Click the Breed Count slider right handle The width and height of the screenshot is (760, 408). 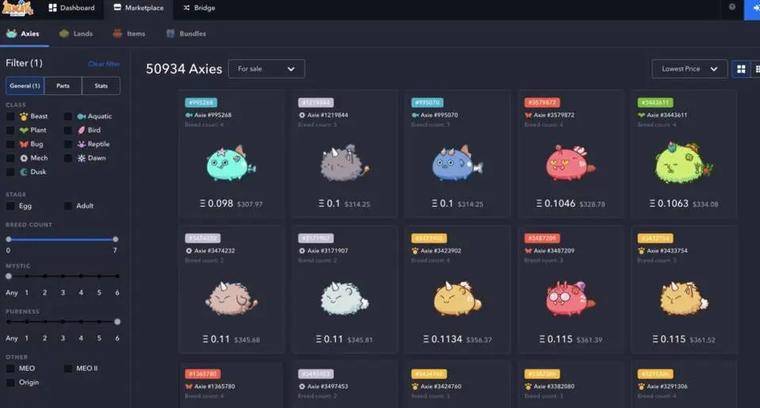(115, 239)
